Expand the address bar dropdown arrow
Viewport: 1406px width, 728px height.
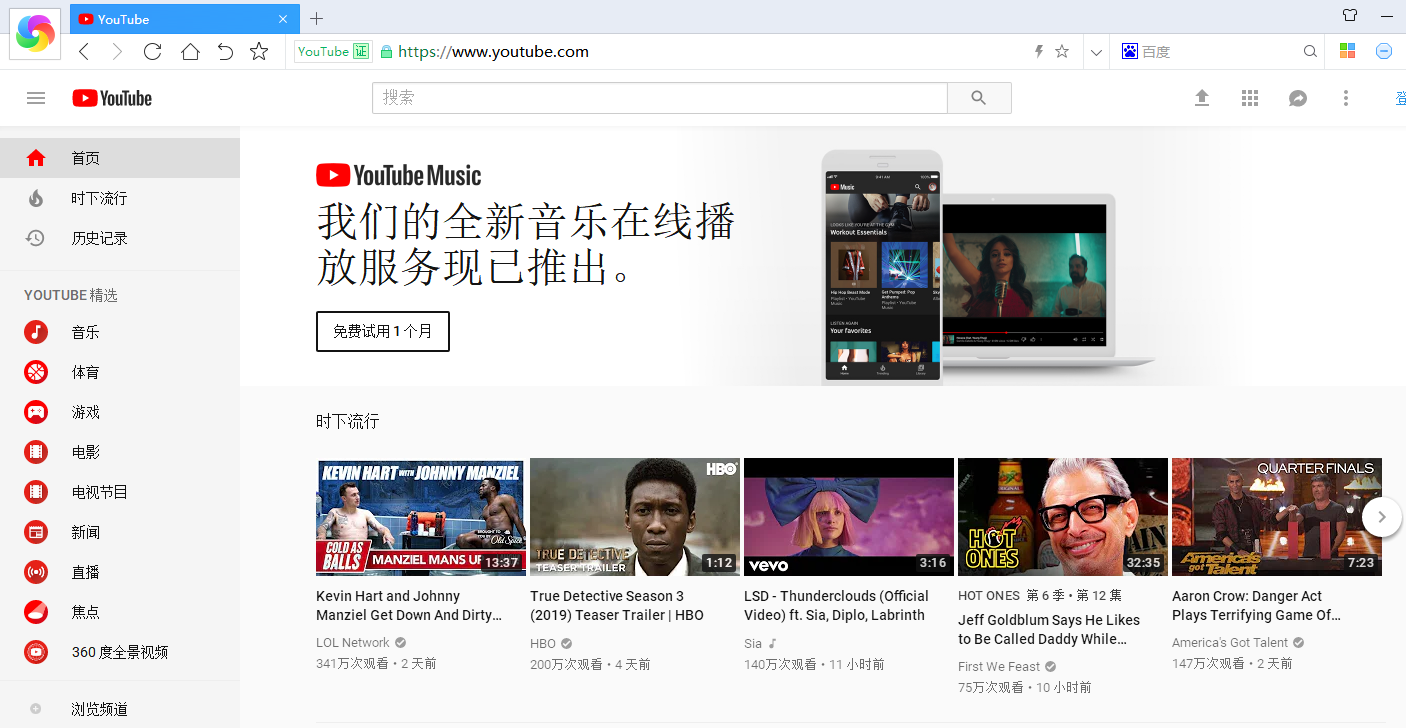point(1096,52)
